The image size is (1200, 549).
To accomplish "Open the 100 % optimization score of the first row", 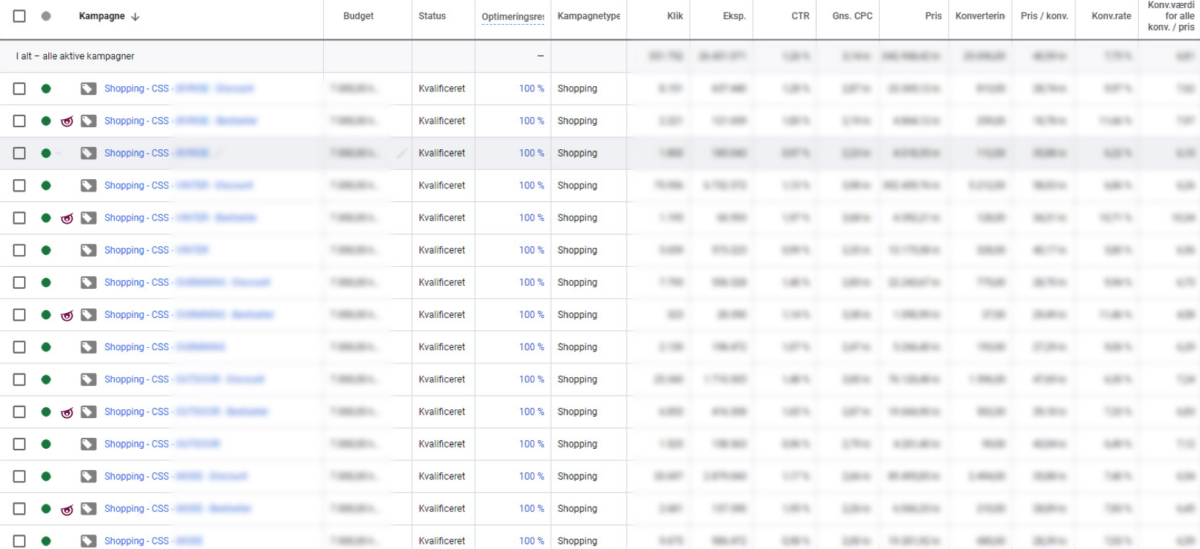I will coord(531,89).
